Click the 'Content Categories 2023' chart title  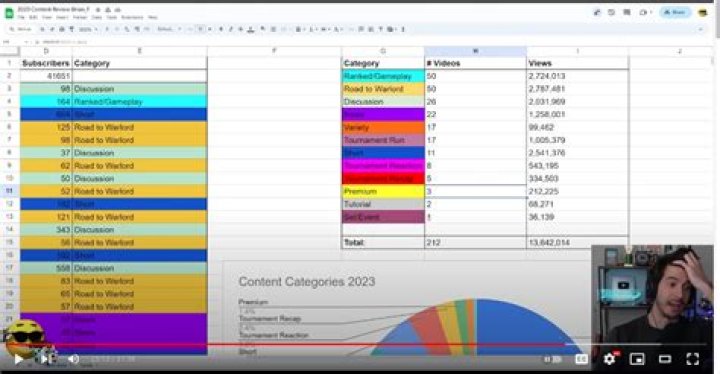307,281
